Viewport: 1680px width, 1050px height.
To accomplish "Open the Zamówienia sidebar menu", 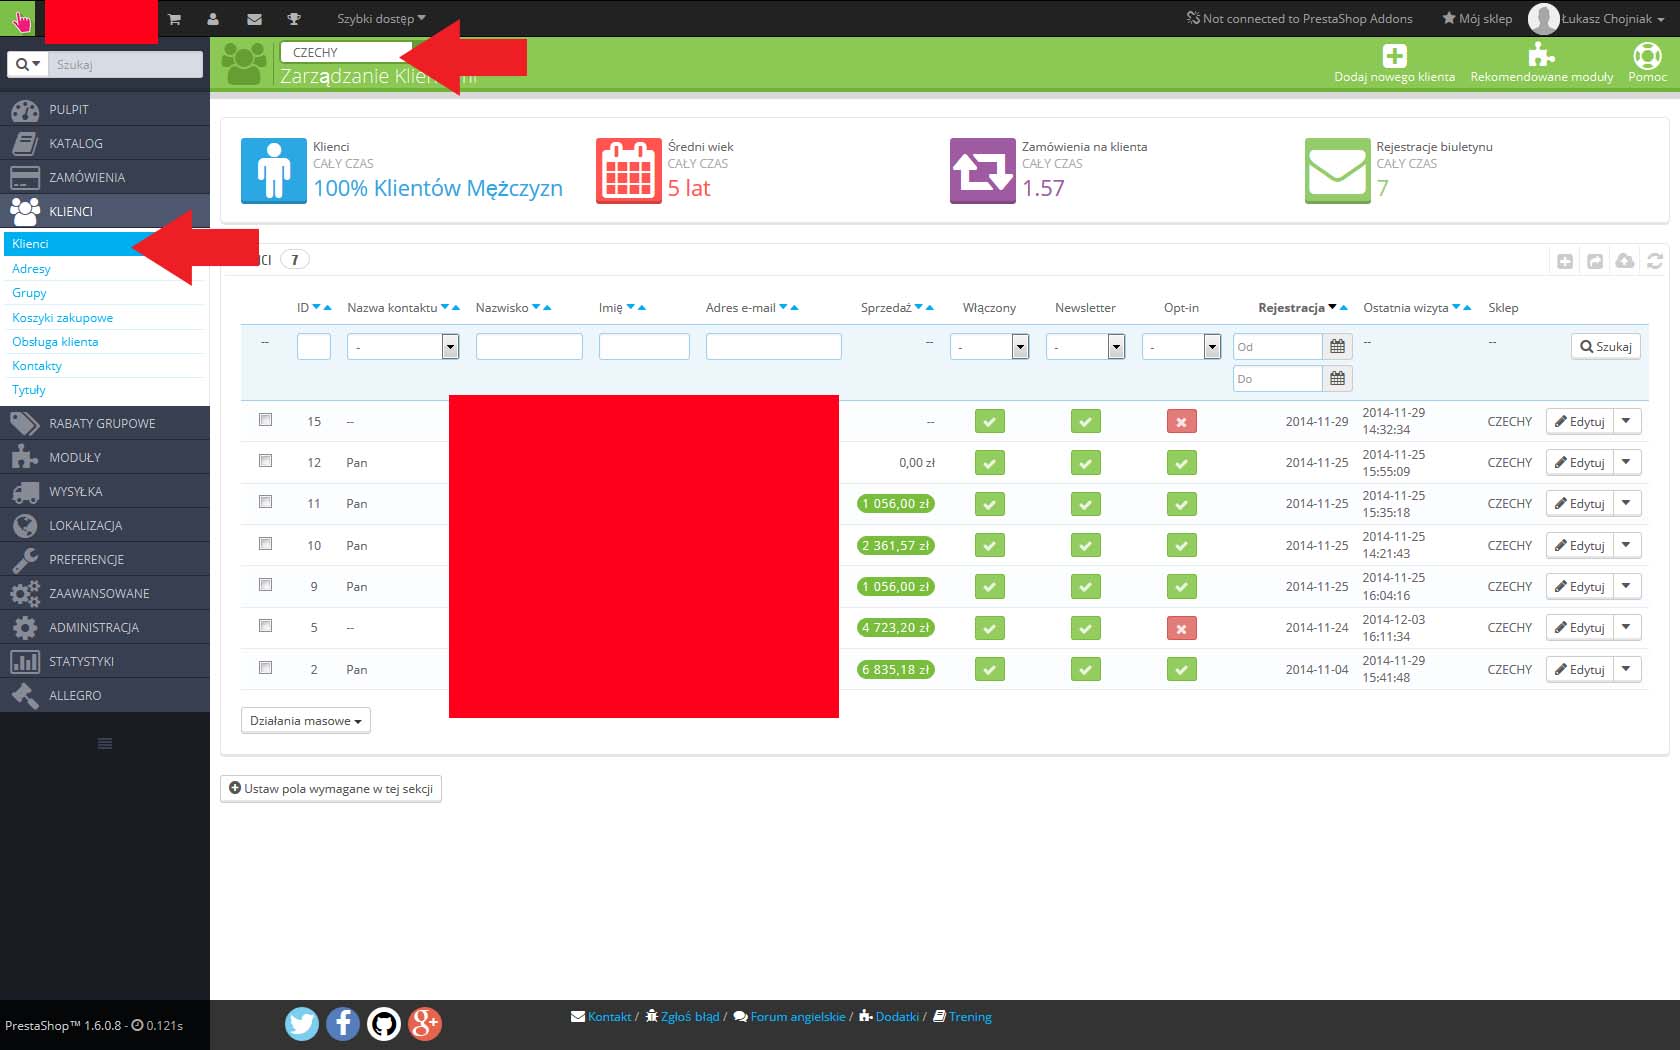I will (87, 177).
